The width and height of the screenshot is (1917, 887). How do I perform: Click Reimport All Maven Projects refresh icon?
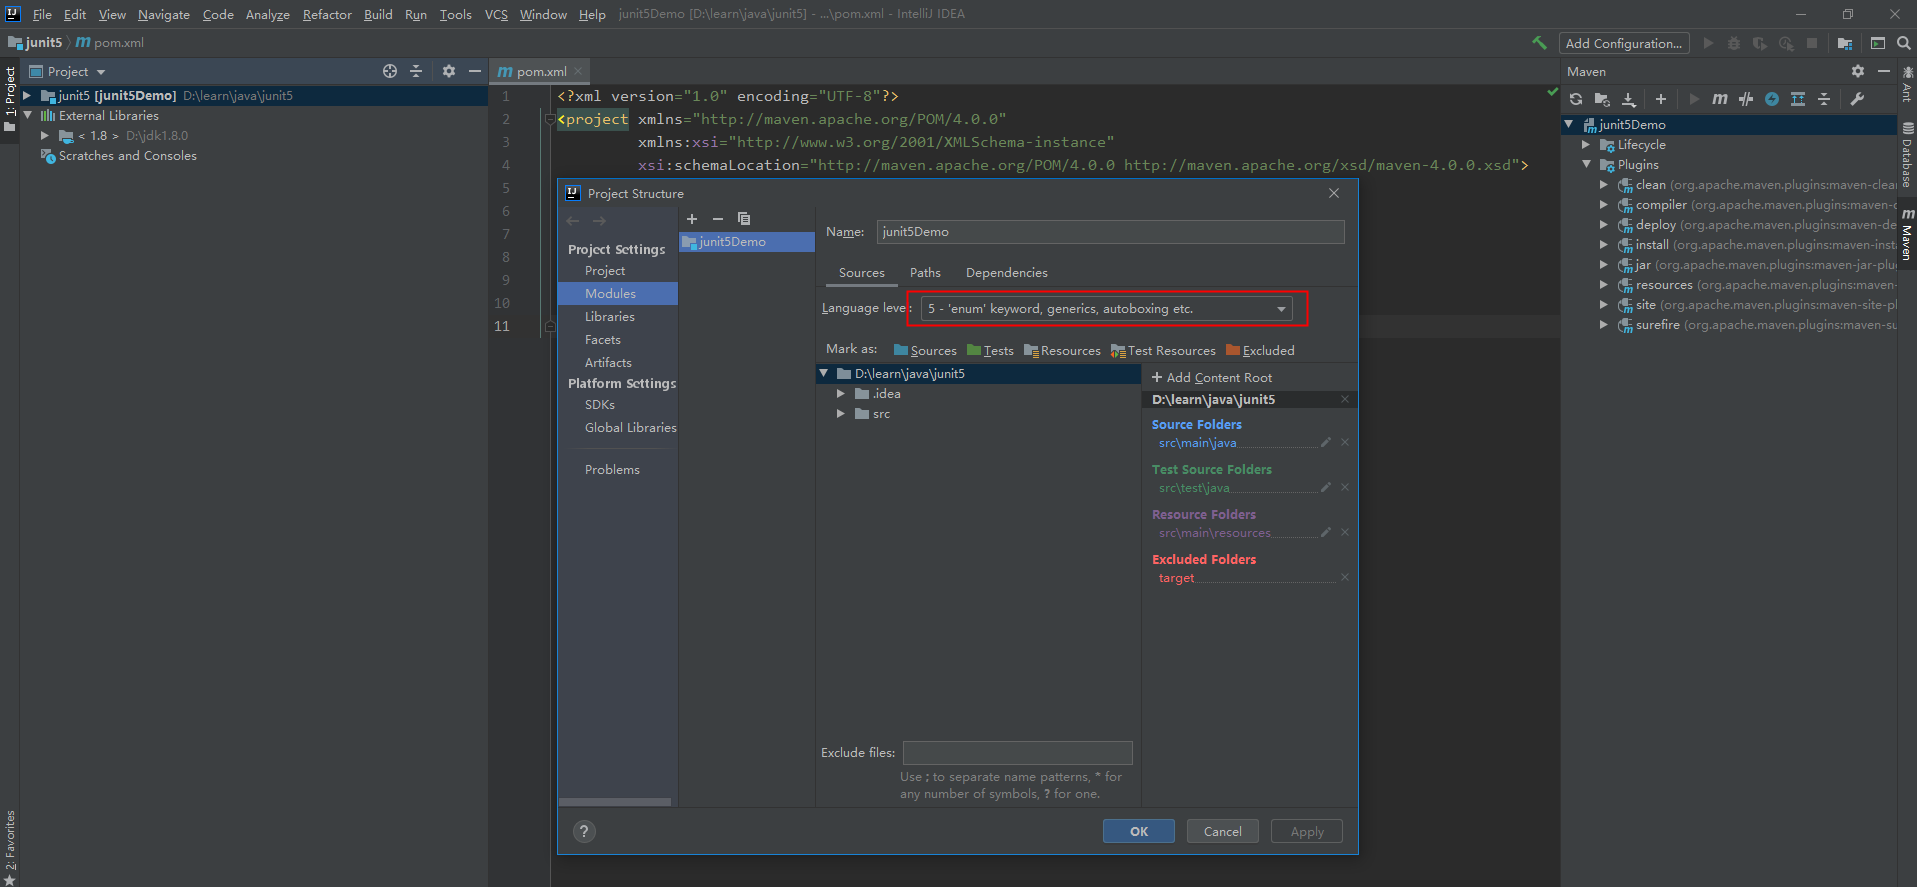(x=1576, y=99)
